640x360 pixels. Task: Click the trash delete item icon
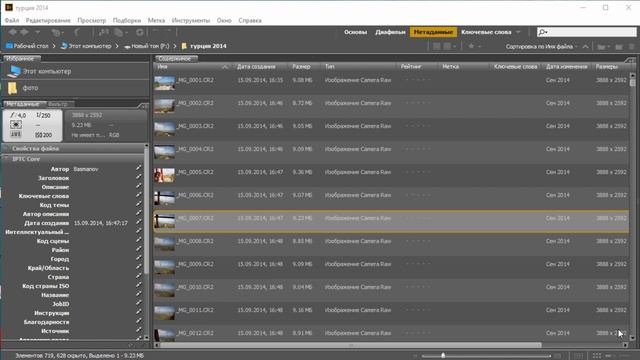pyautogui.click(x=631, y=47)
